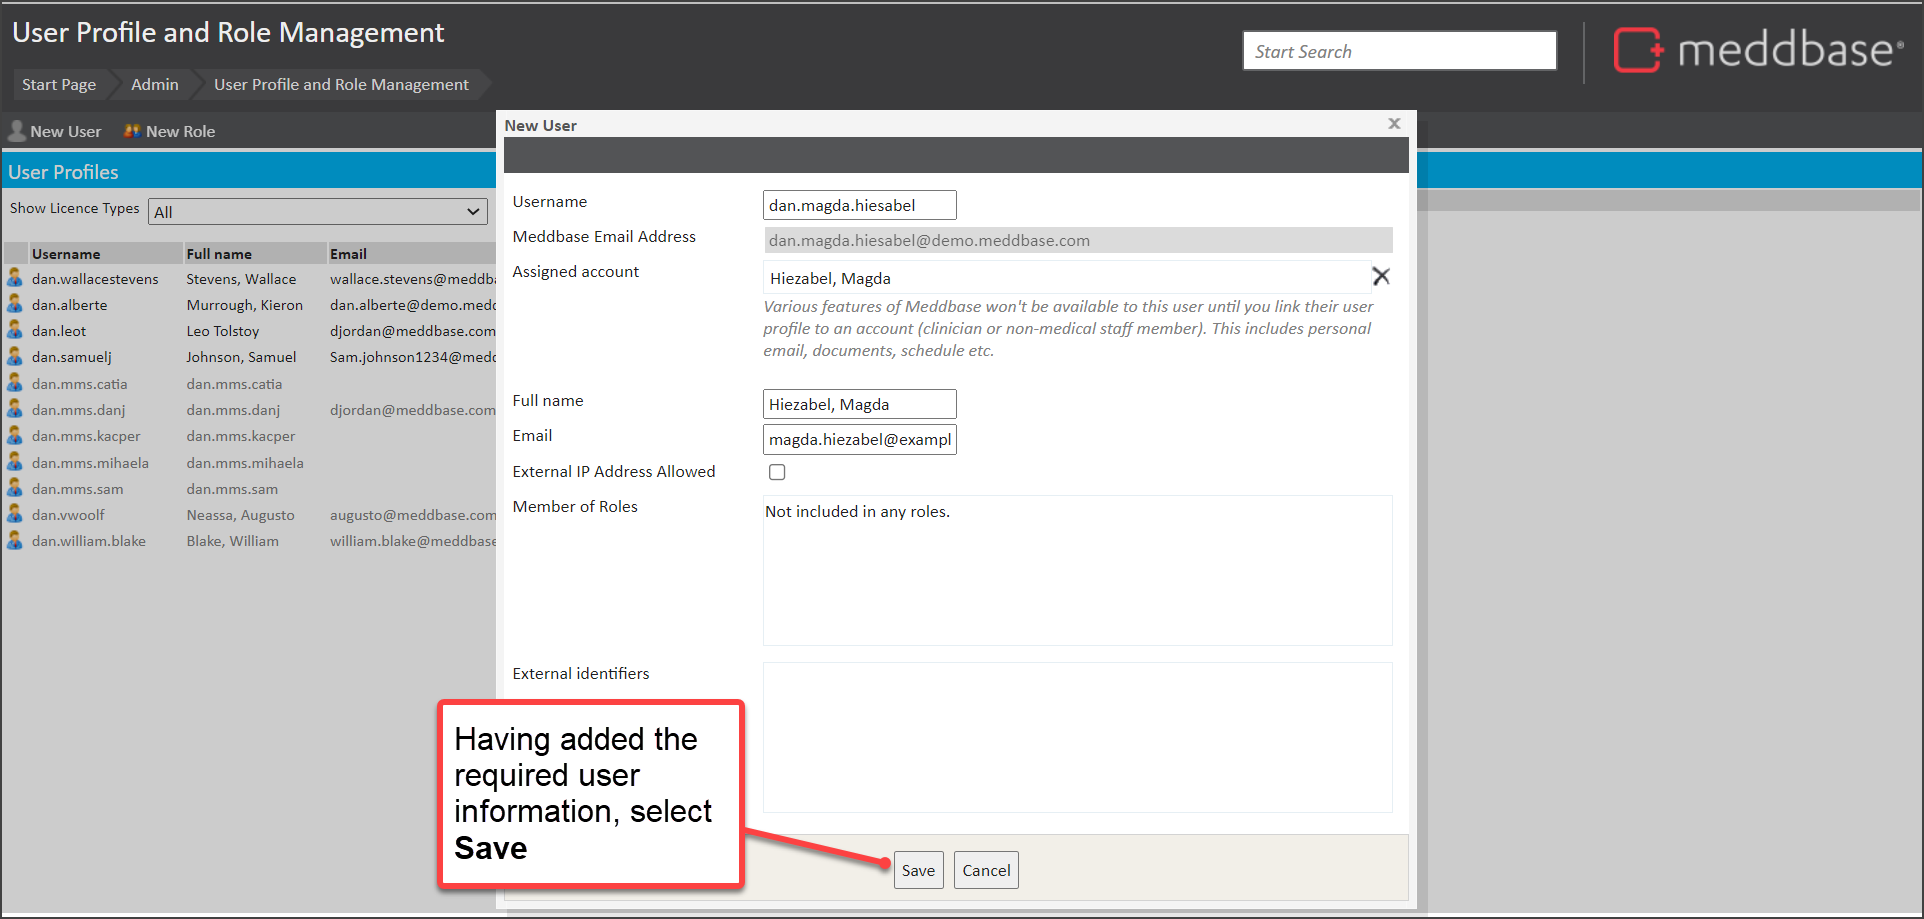Click the Username input field

pyautogui.click(x=859, y=205)
